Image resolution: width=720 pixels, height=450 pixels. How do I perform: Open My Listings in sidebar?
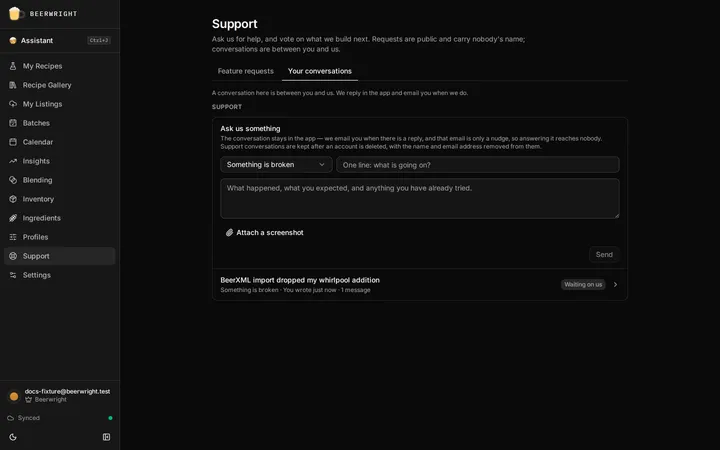tap(60, 104)
